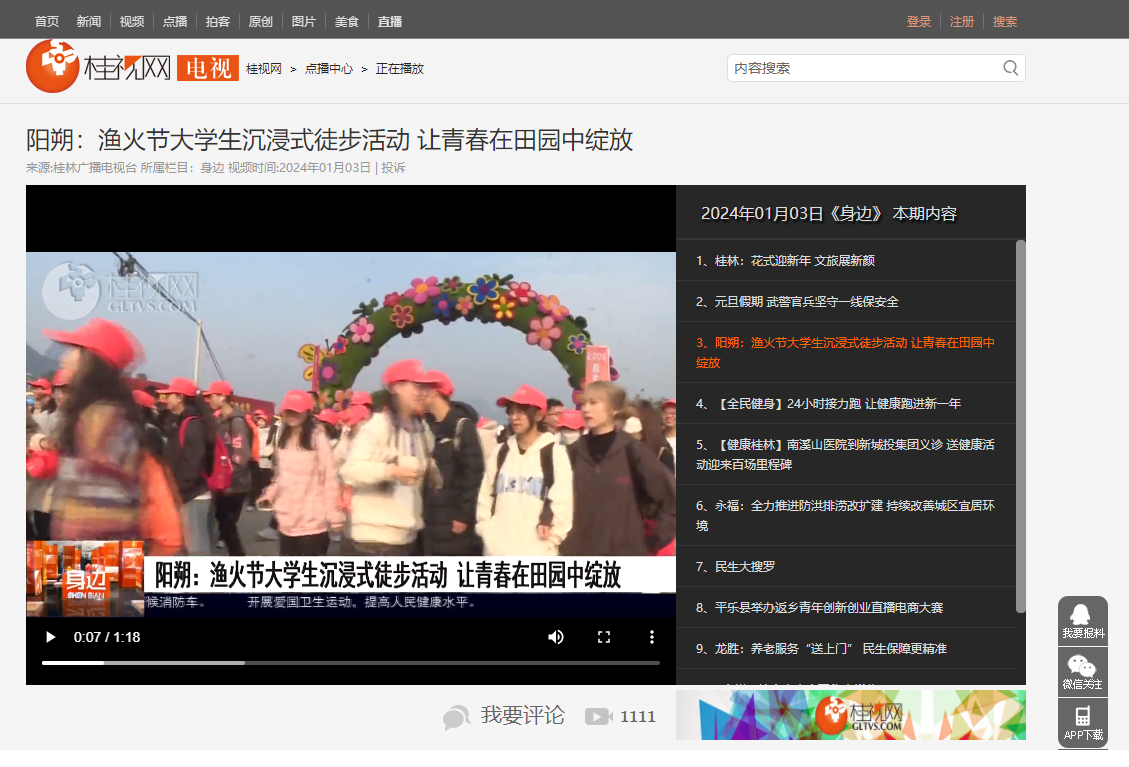Open 我要报料 sidebar icon

pos(1082,621)
